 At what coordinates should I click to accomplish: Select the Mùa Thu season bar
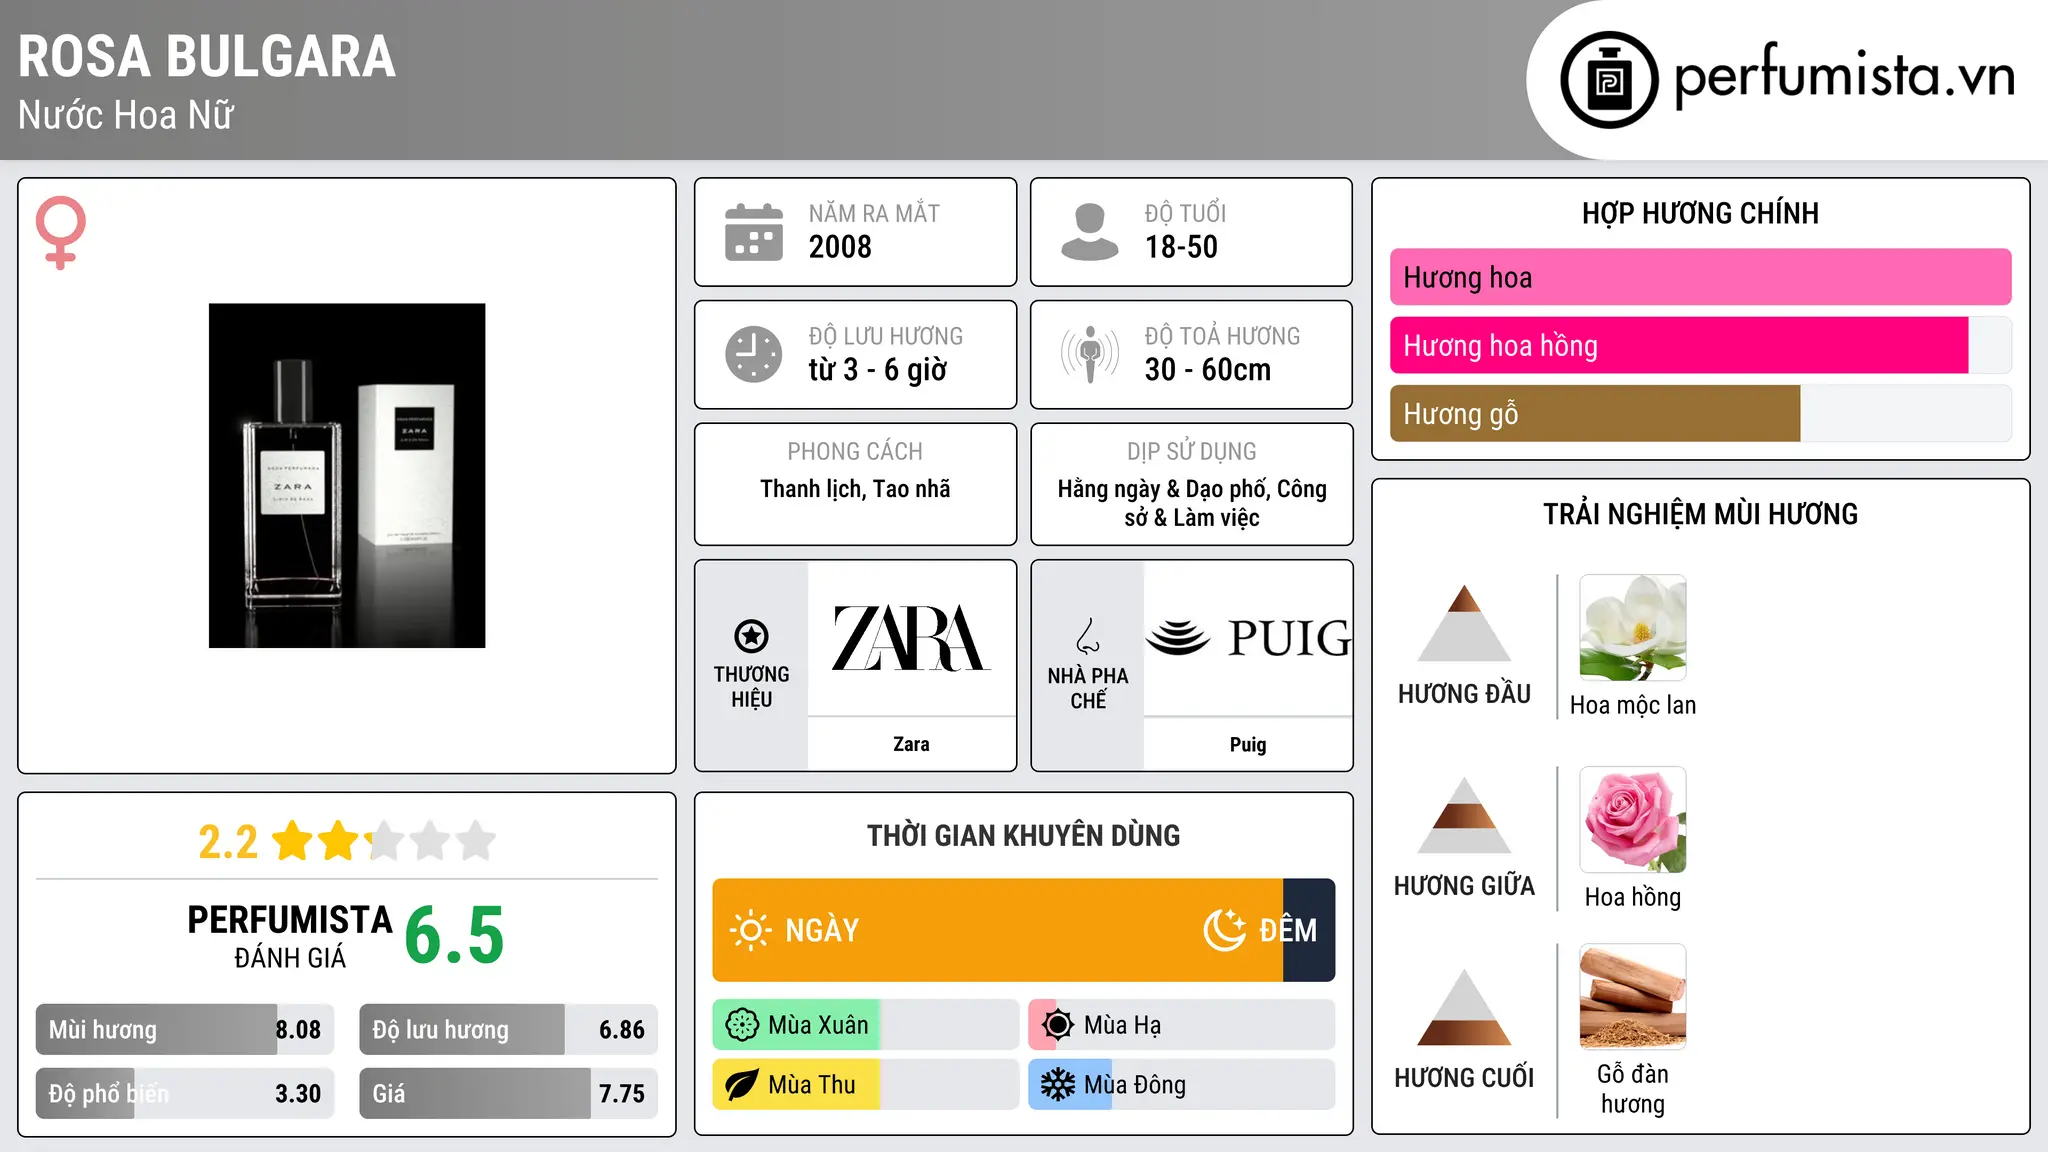tap(866, 1085)
